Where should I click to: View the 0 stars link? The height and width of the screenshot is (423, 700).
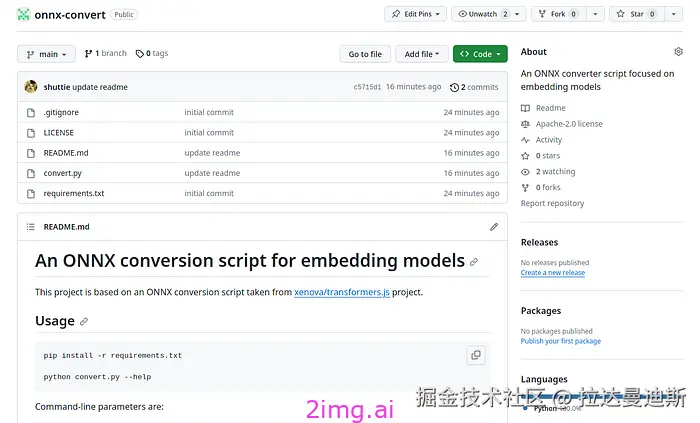click(x=548, y=156)
